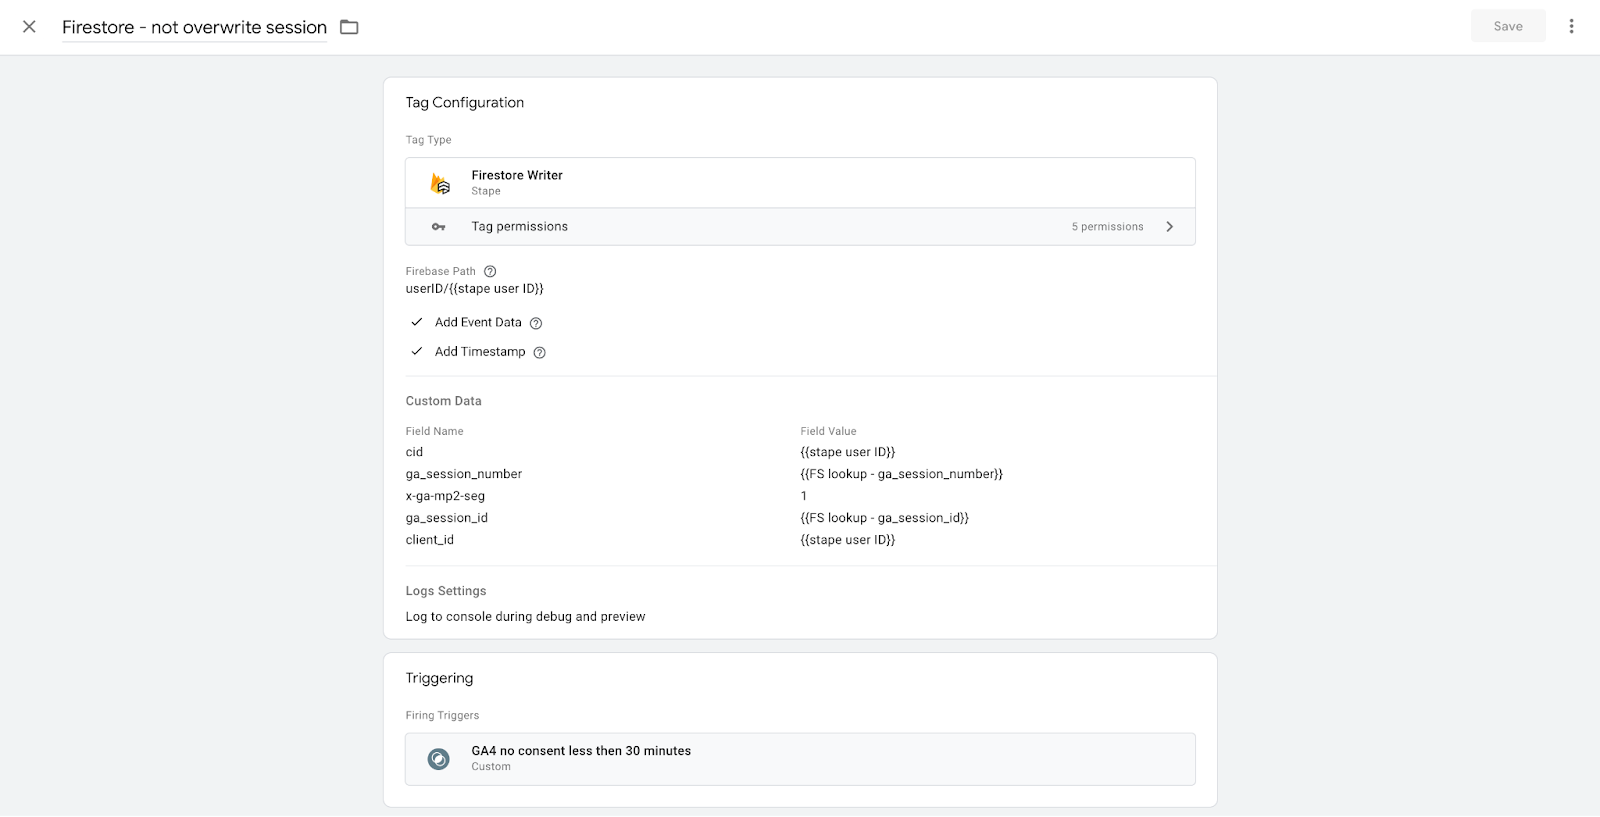Open help icon beside Add Event Data
Image resolution: width=1600 pixels, height=817 pixels.
pos(536,323)
